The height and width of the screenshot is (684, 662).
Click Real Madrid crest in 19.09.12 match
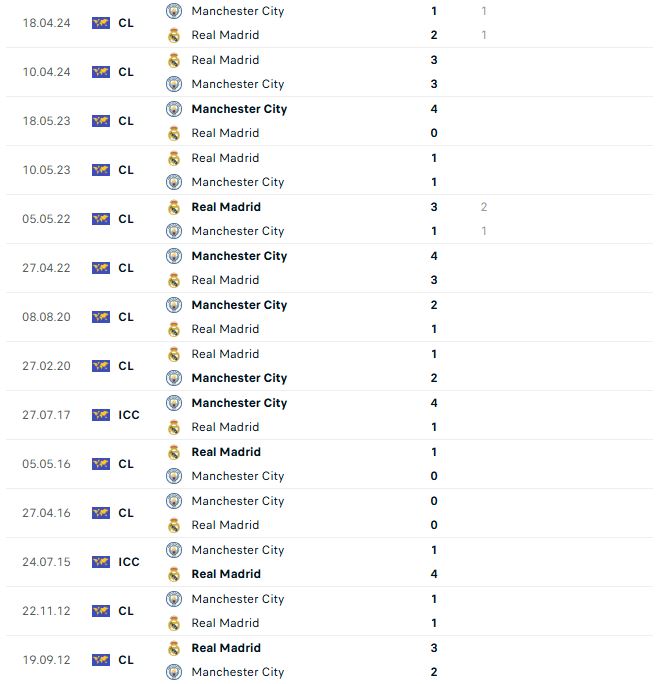pyautogui.click(x=174, y=648)
